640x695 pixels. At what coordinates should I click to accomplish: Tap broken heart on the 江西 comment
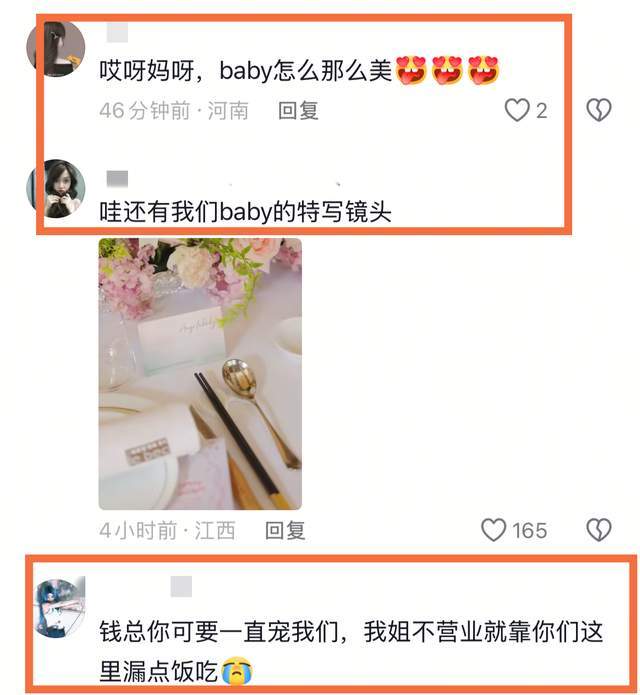point(599,530)
